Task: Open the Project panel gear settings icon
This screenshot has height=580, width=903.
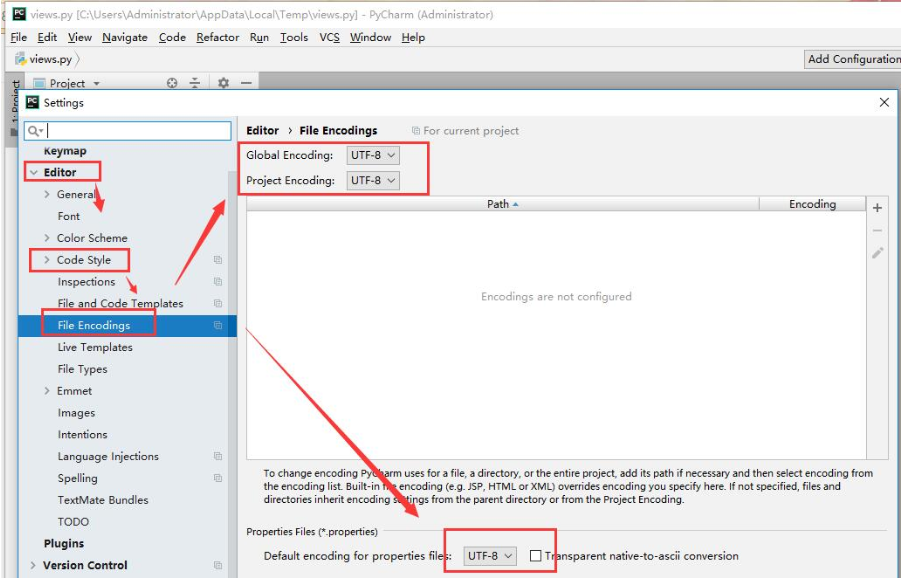Action: (223, 83)
